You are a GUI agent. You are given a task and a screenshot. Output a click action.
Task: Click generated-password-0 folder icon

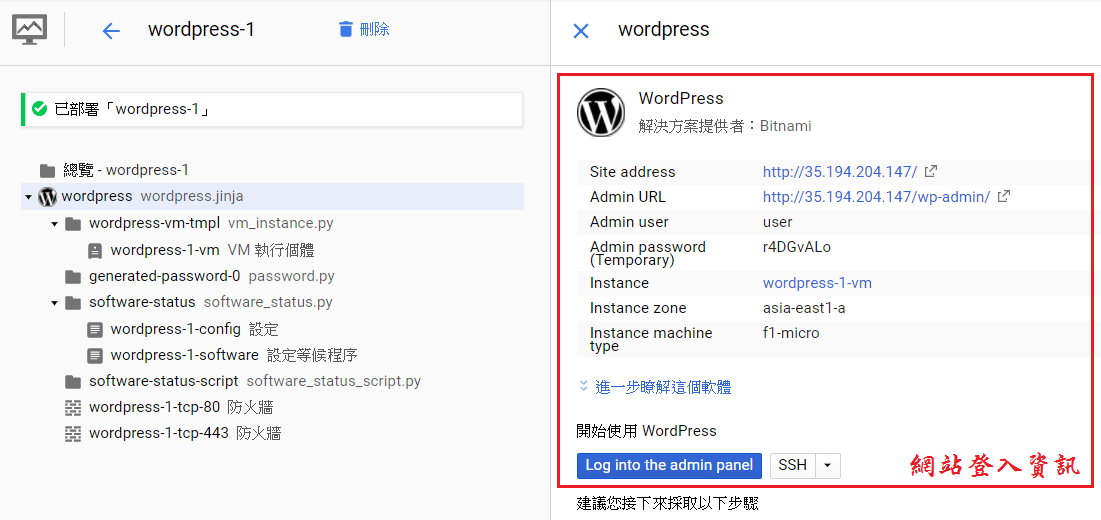(x=72, y=276)
